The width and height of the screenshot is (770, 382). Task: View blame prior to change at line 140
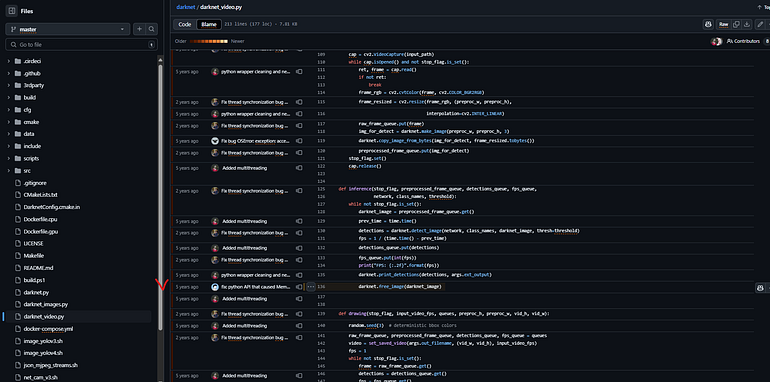tap(299, 326)
